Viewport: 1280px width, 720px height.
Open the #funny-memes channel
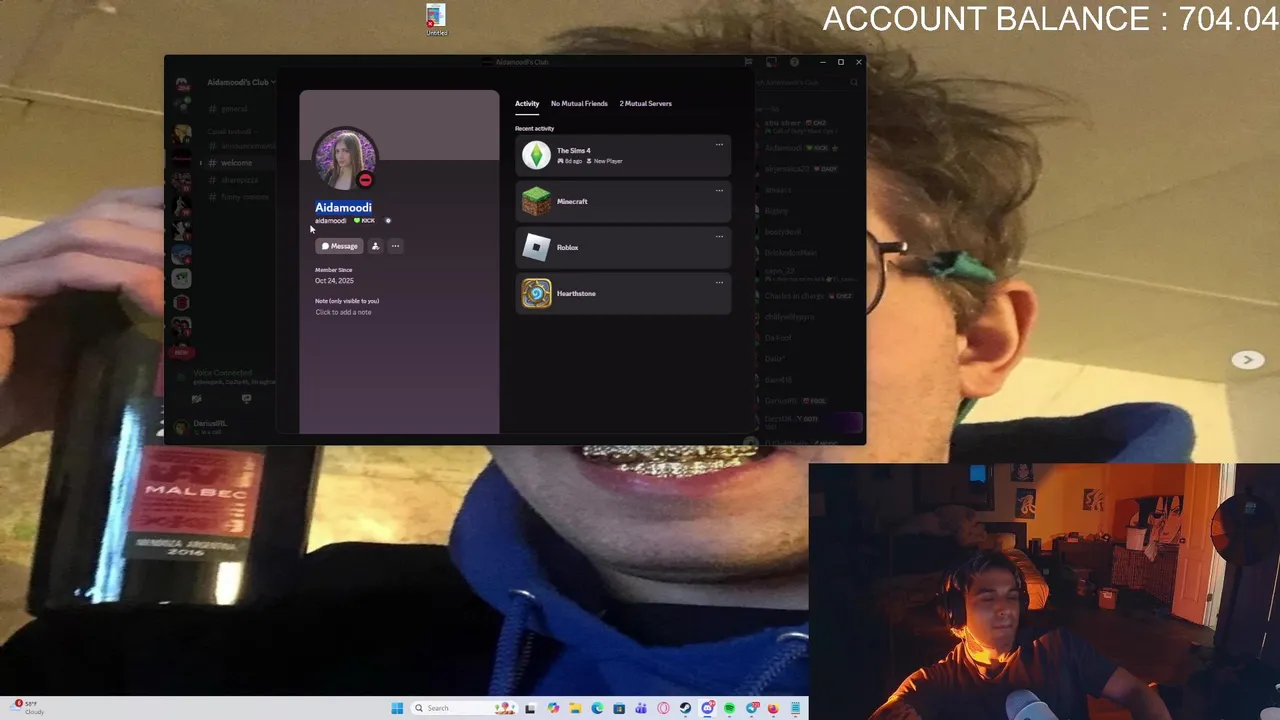point(240,197)
